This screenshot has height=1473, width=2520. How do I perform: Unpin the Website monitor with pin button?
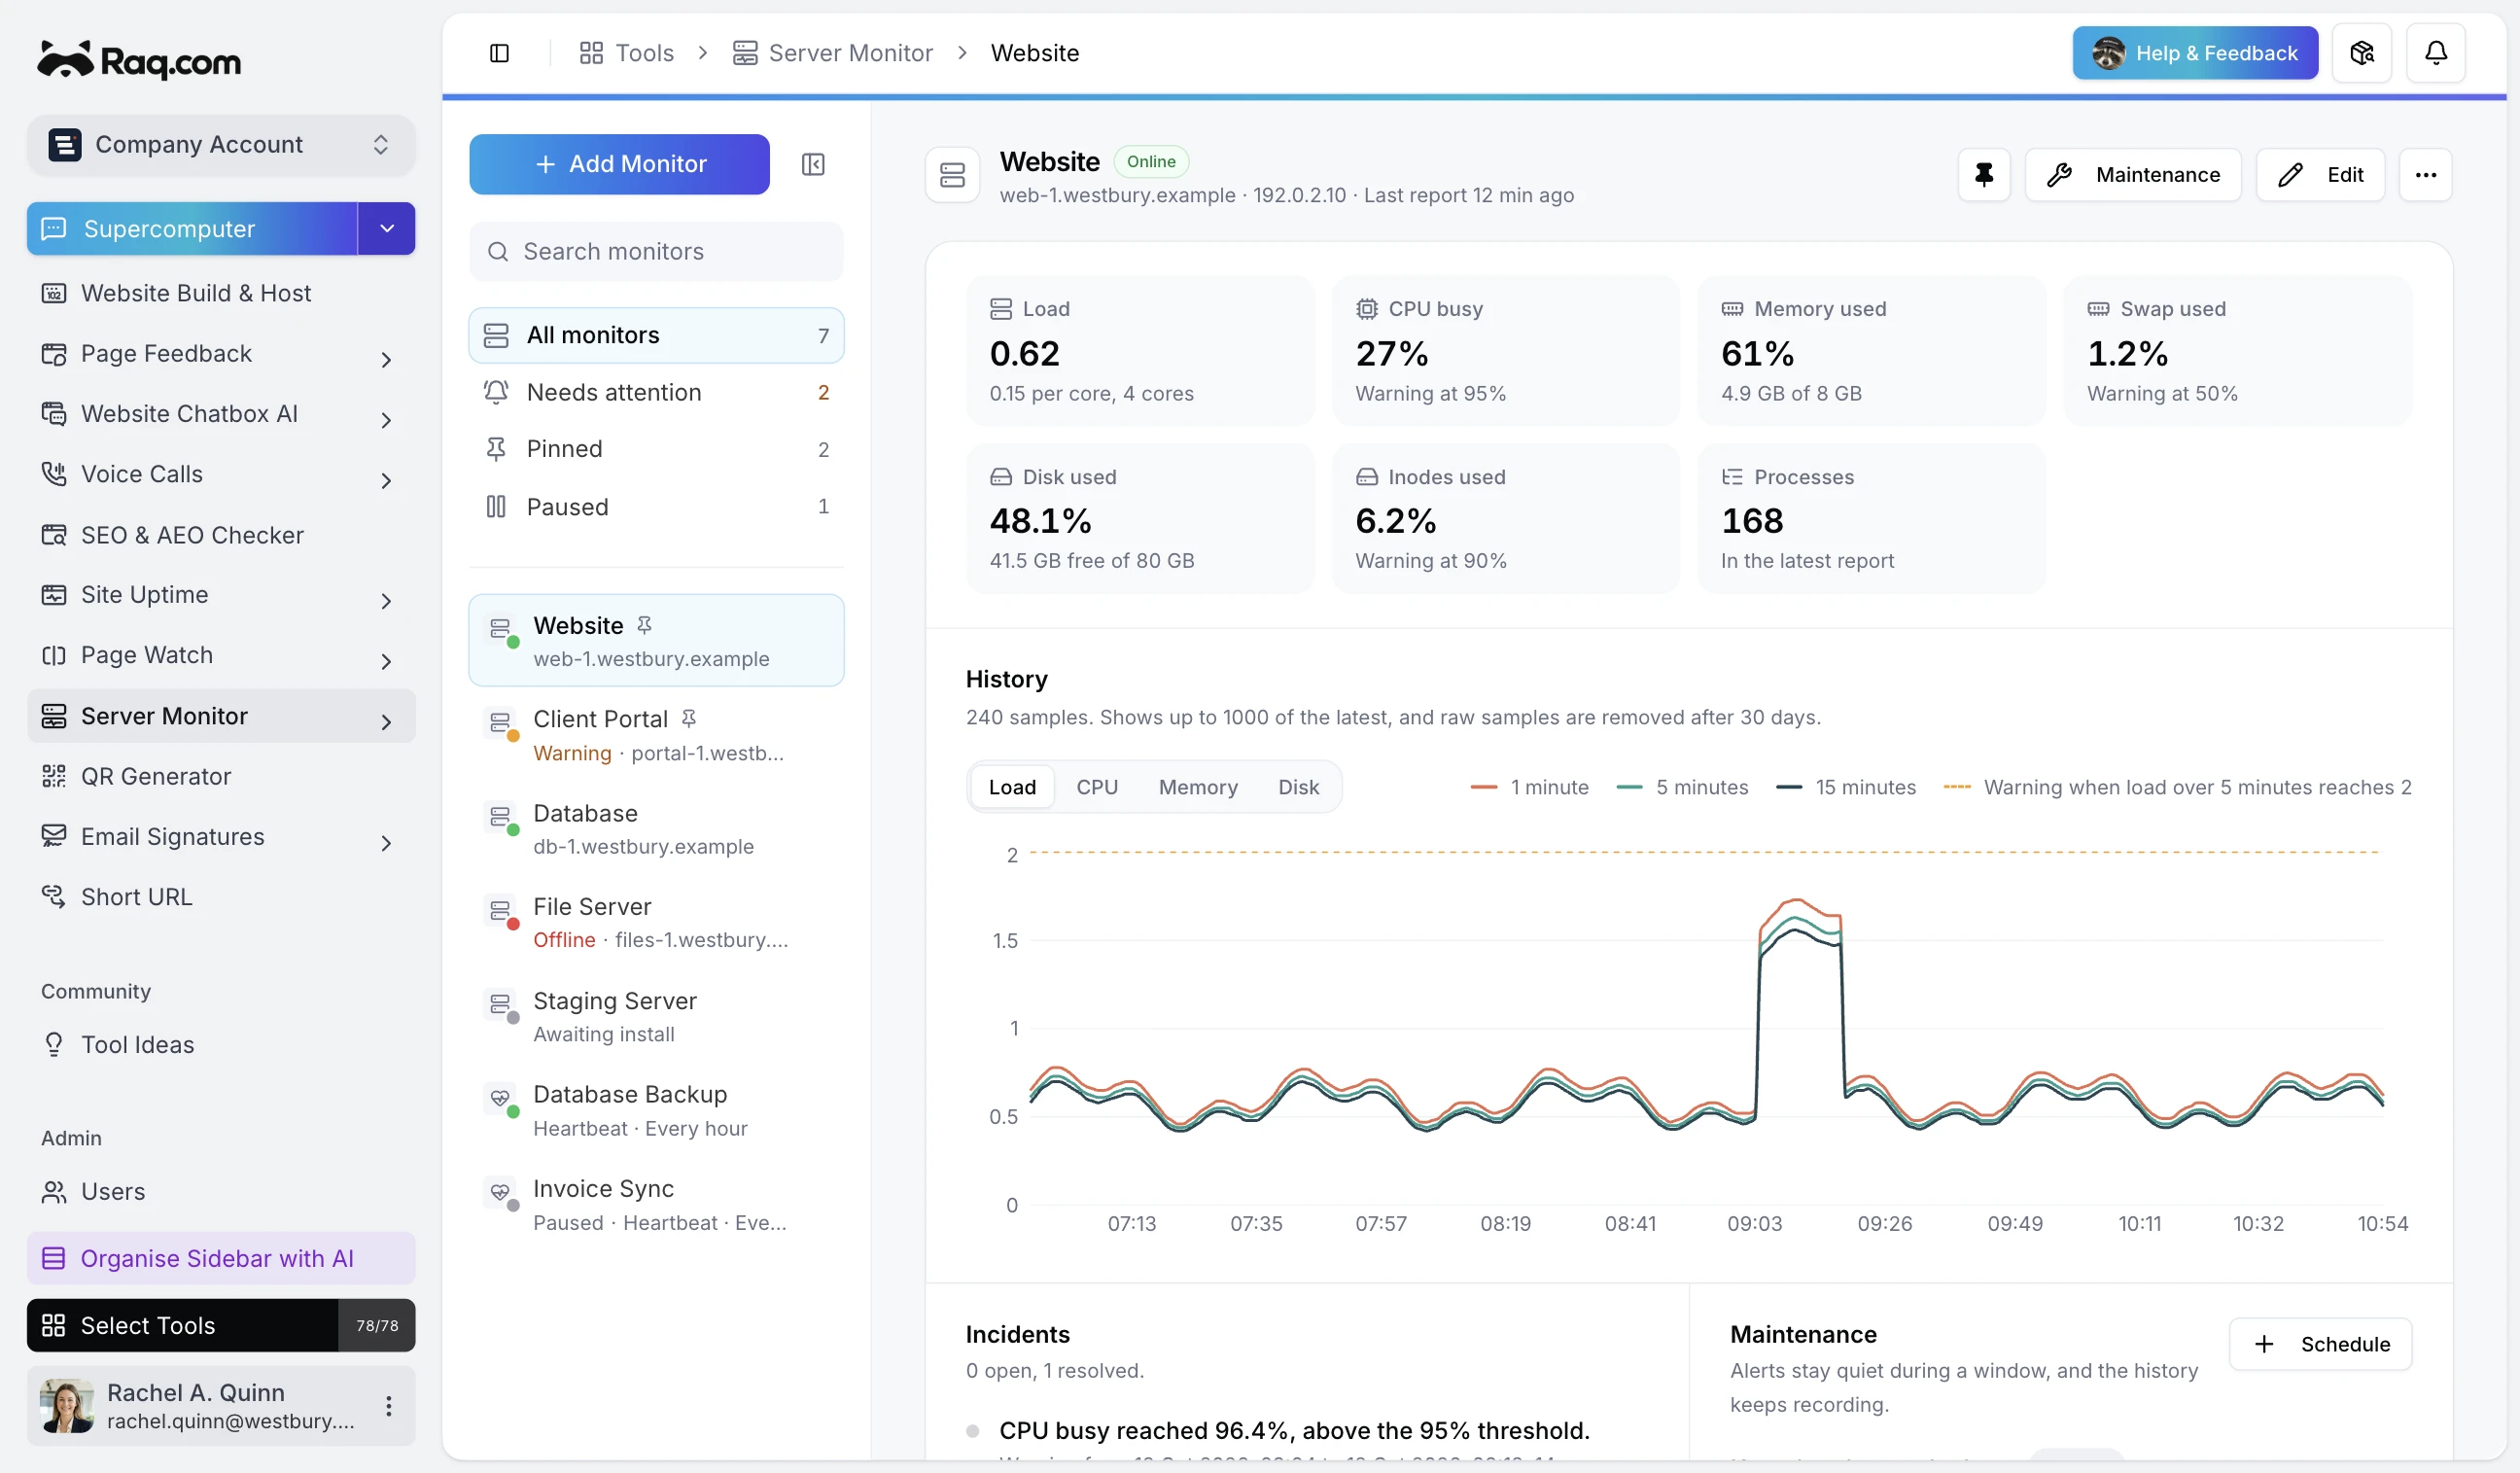(1984, 175)
